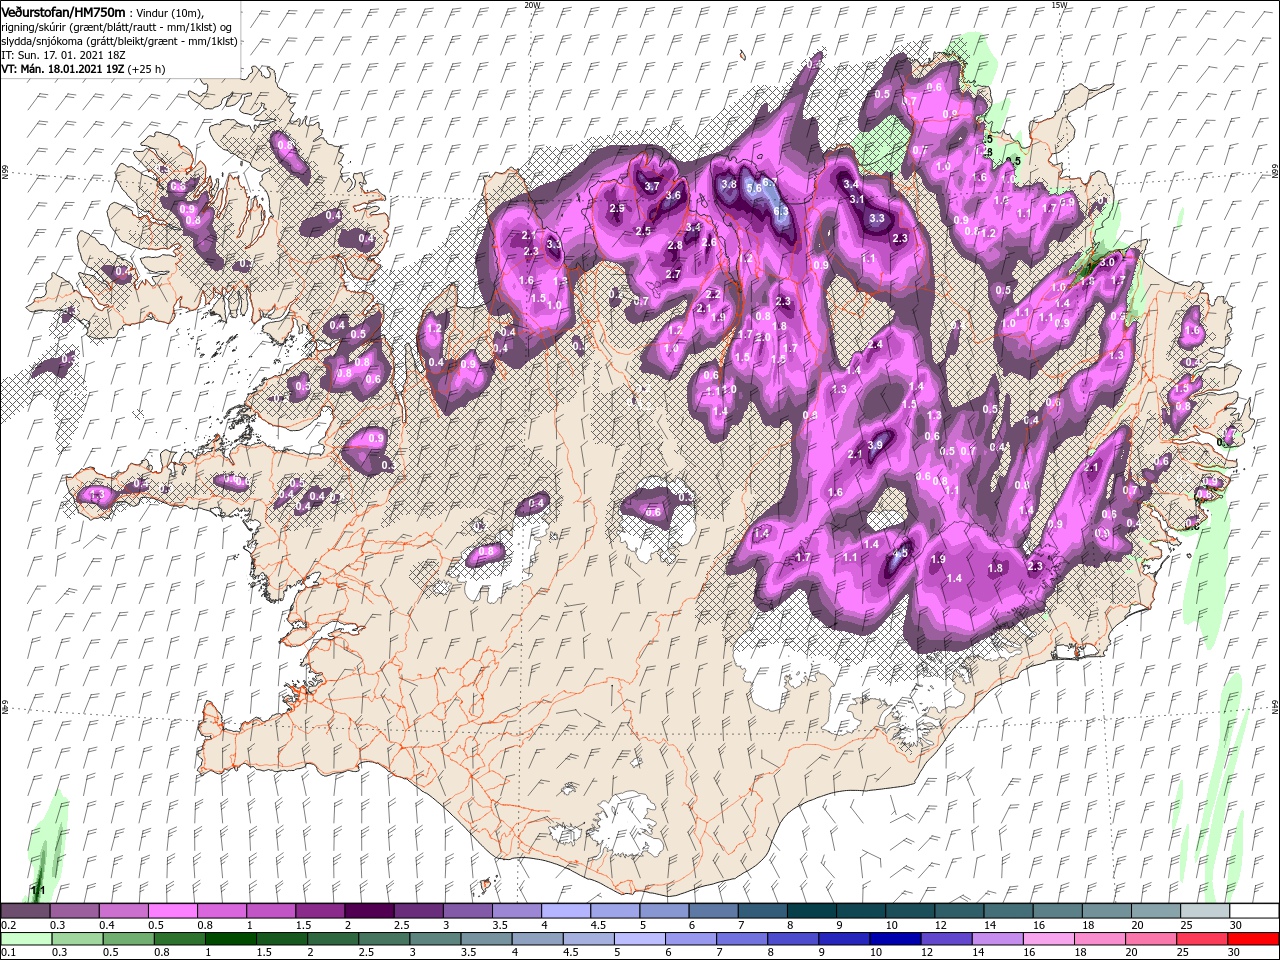Click the 0.1 label in the rain legend
Image resolution: width=1280 pixels, height=960 pixels.
(9, 952)
